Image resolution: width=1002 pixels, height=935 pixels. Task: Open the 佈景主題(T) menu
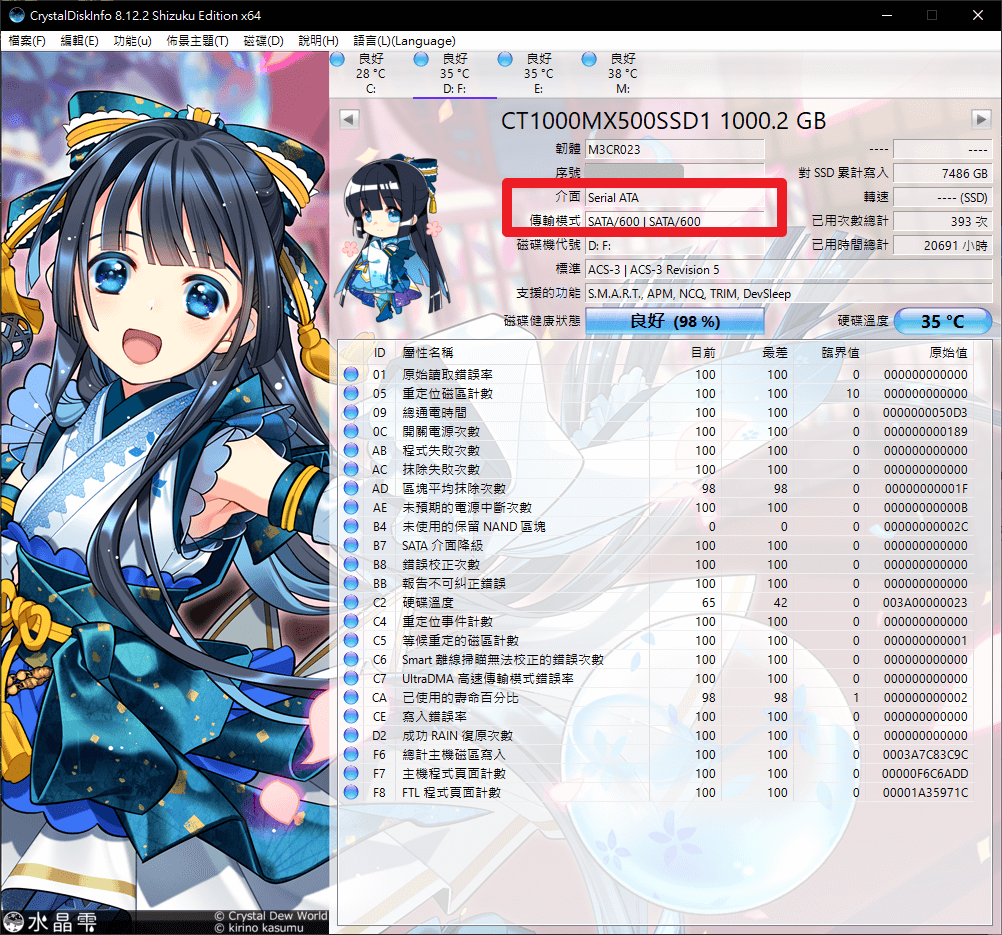[197, 41]
